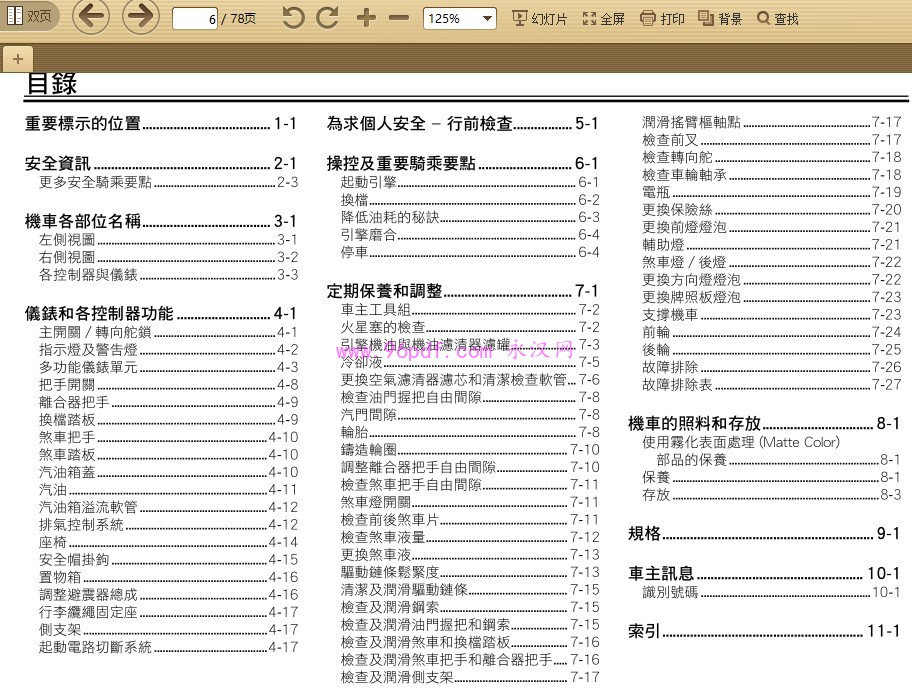Print the document using 打印
The image size is (912, 695).
662,17
